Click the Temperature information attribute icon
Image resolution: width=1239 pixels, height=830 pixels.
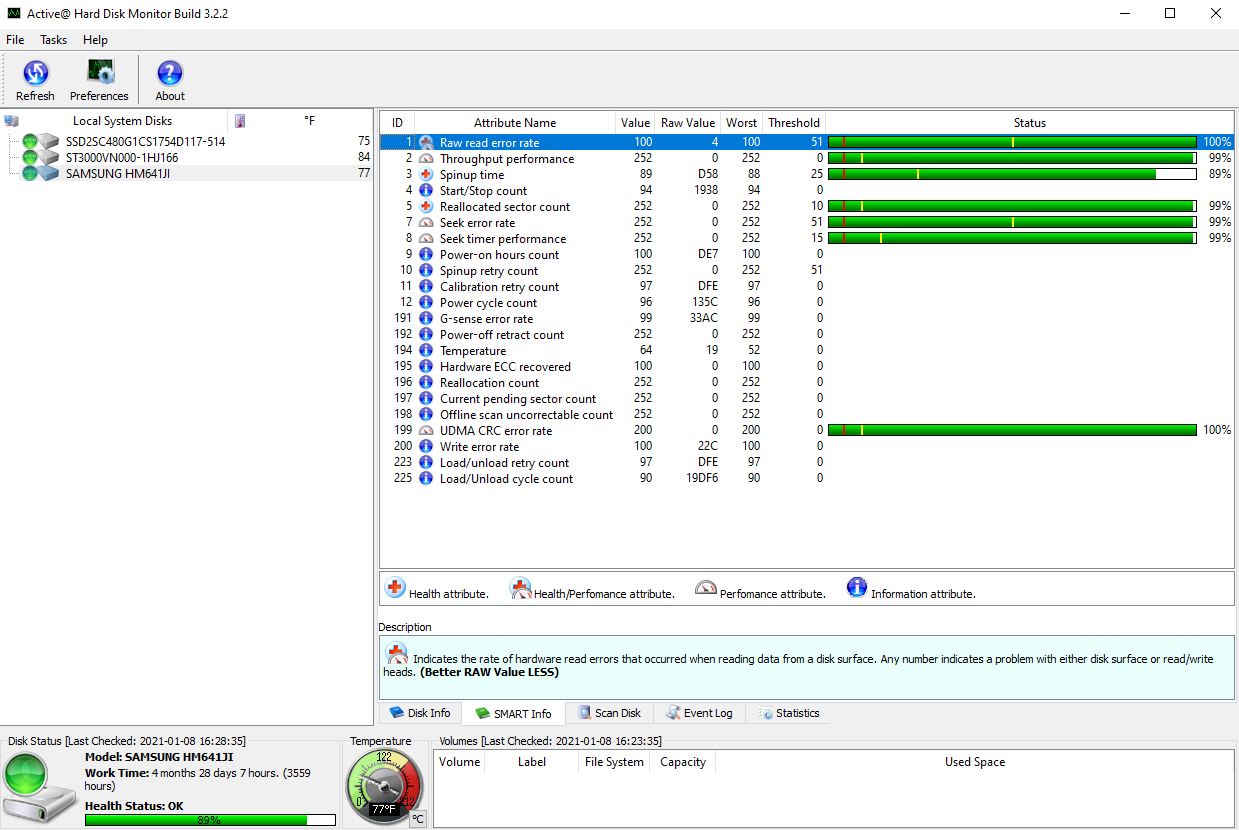426,351
